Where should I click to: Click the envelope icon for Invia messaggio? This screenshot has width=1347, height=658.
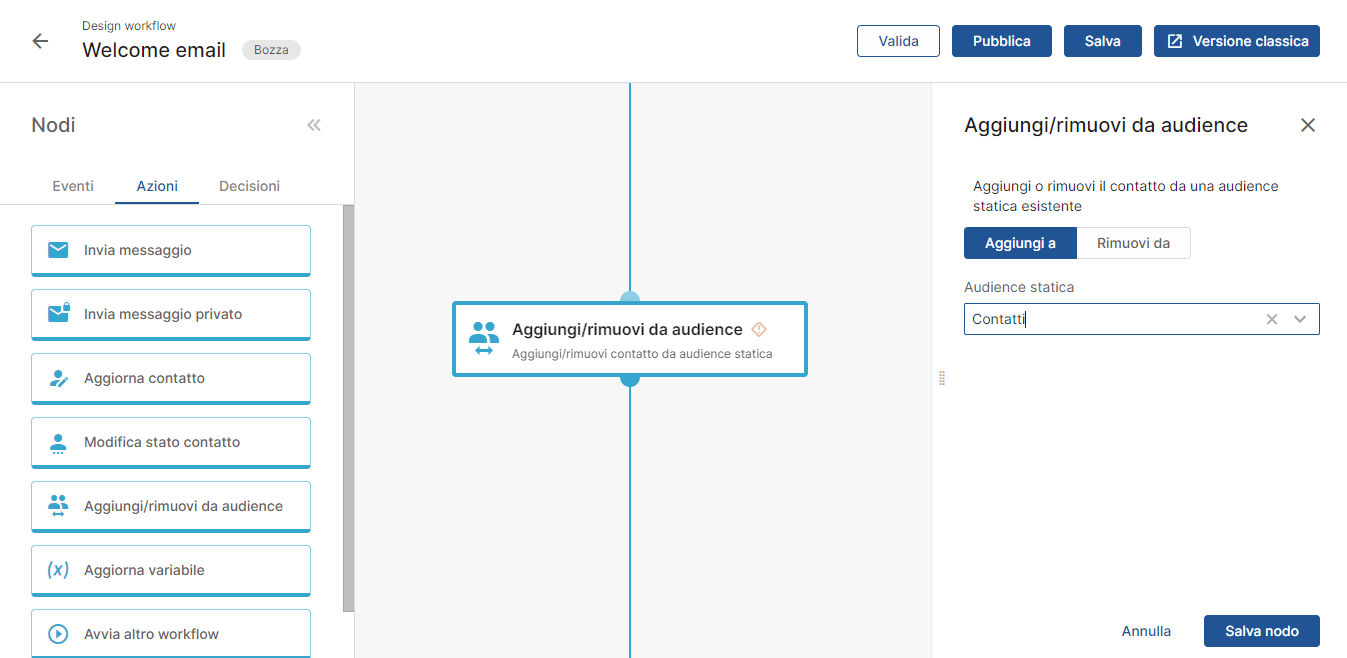[x=58, y=250]
